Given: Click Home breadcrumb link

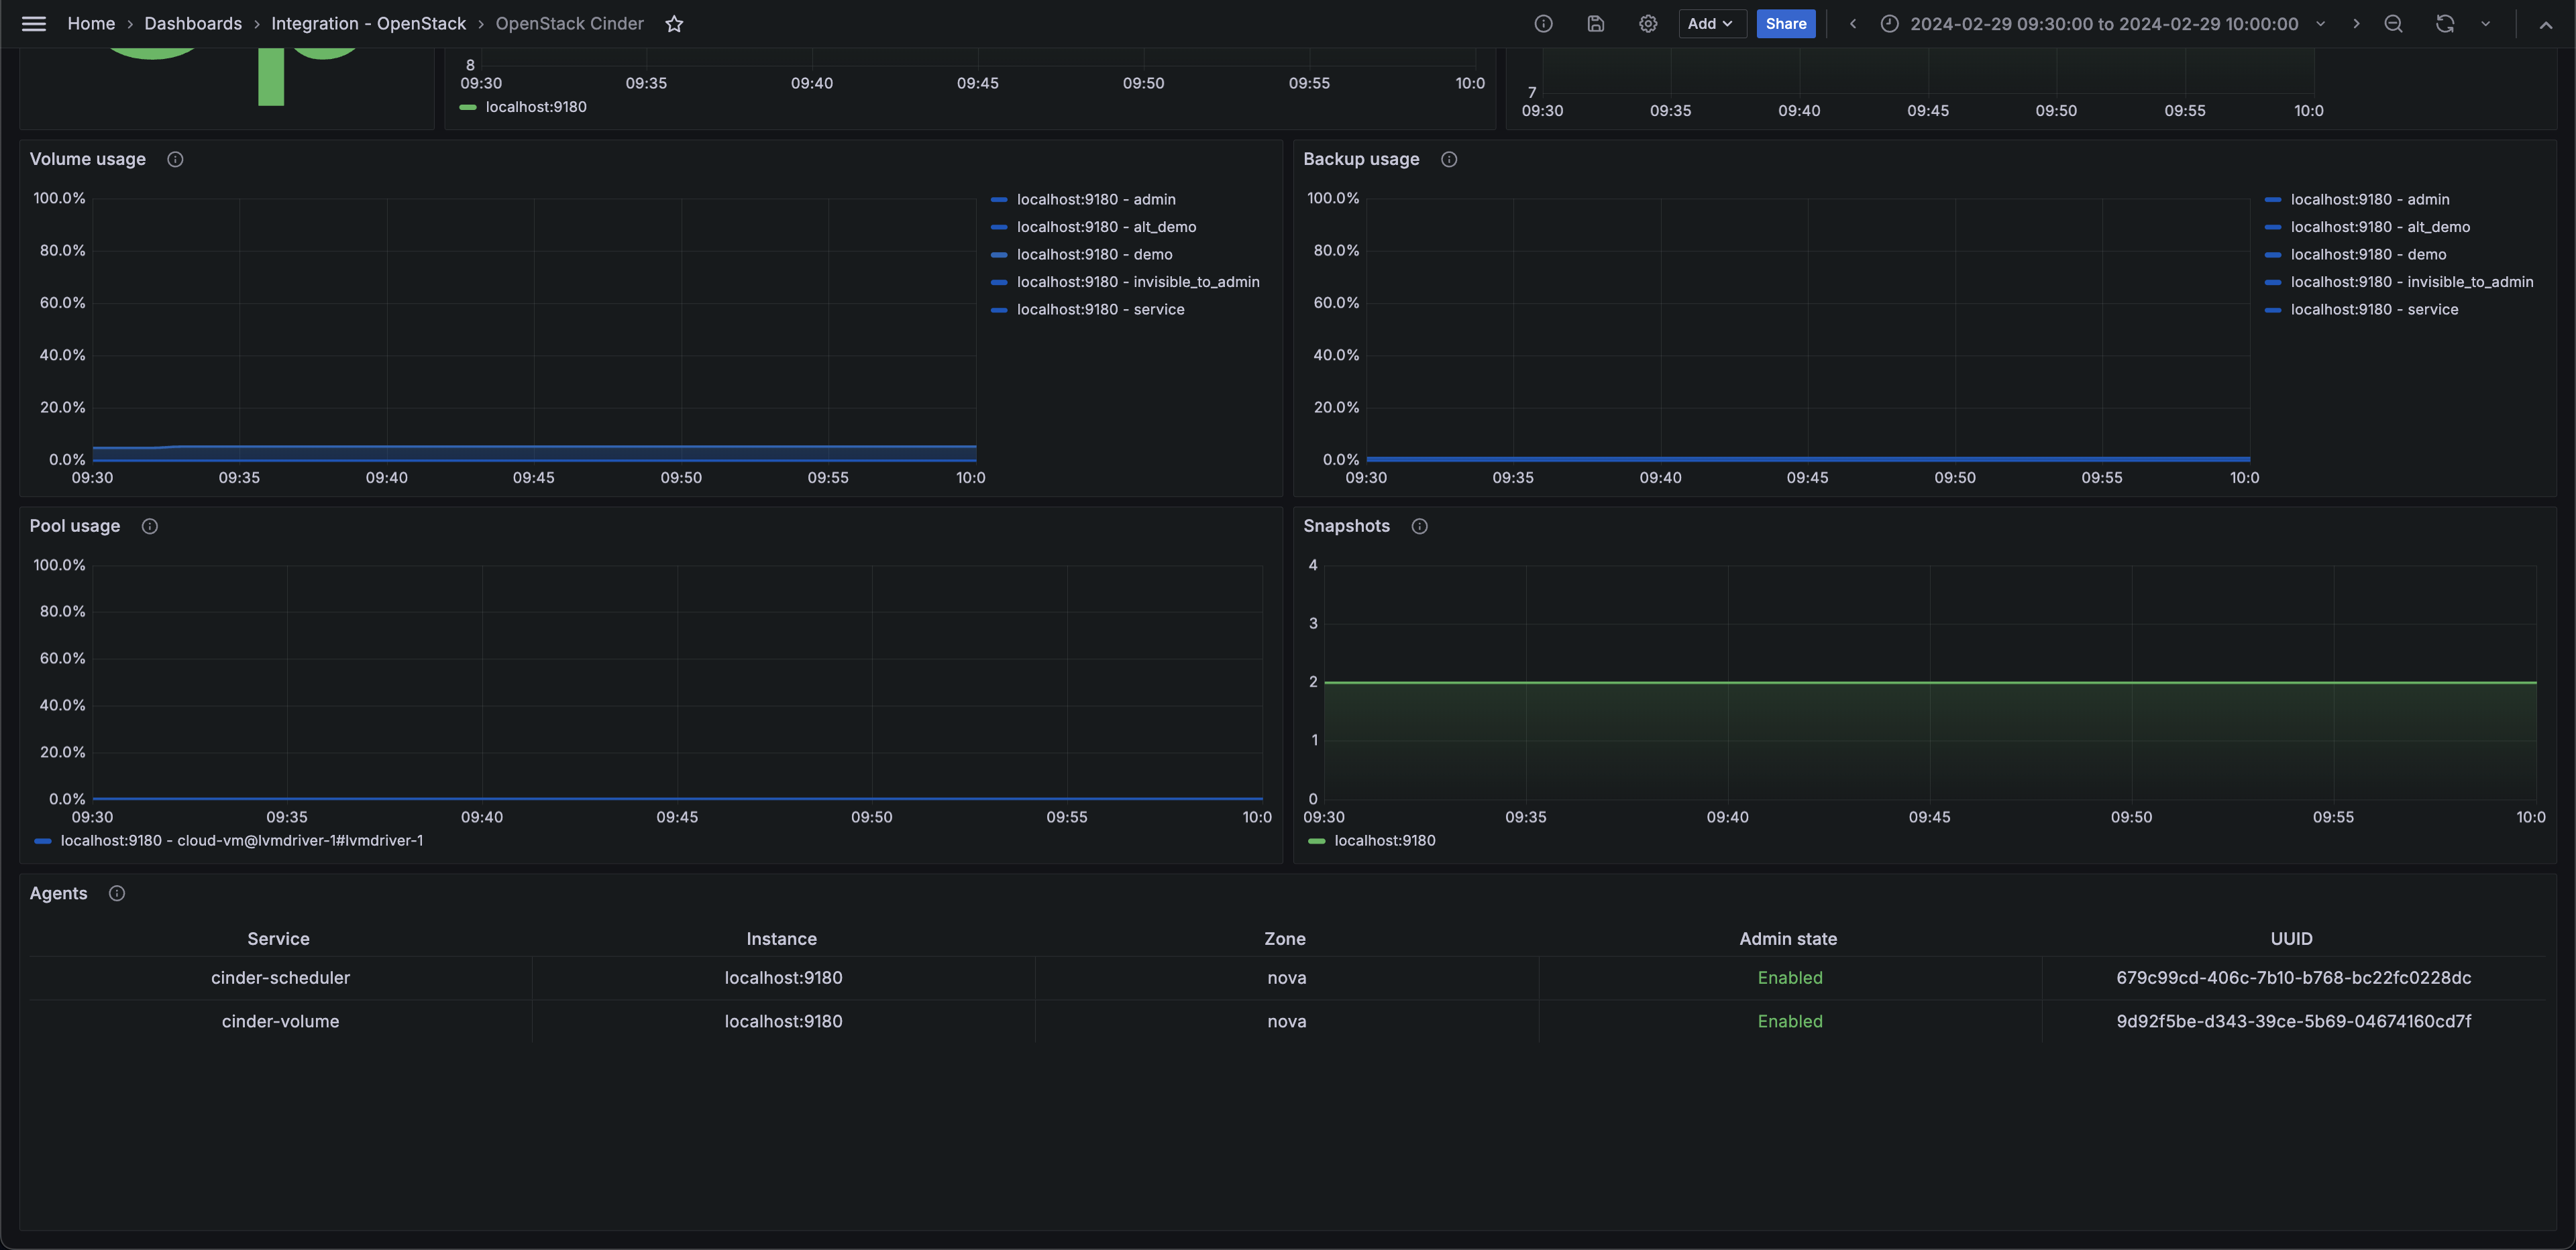Looking at the screenshot, I should 90,23.
